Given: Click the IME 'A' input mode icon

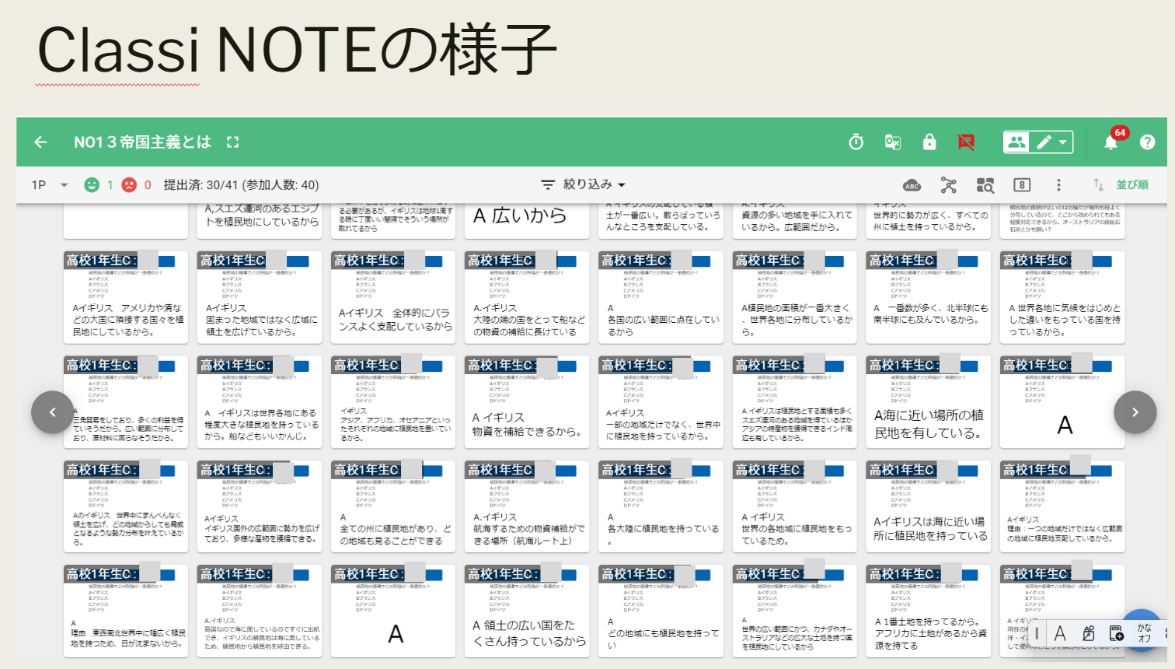Looking at the screenshot, I should pyautogui.click(x=1060, y=633).
